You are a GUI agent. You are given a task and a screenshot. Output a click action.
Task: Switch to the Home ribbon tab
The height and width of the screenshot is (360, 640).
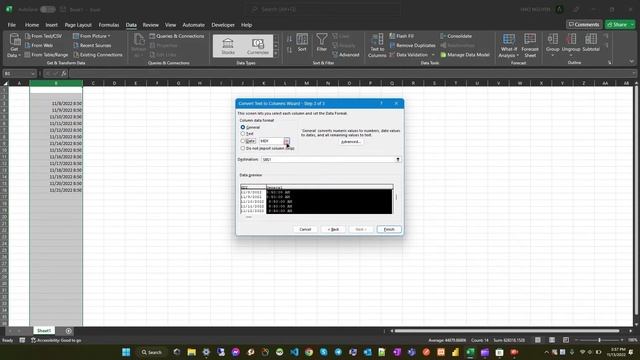coord(32,25)
